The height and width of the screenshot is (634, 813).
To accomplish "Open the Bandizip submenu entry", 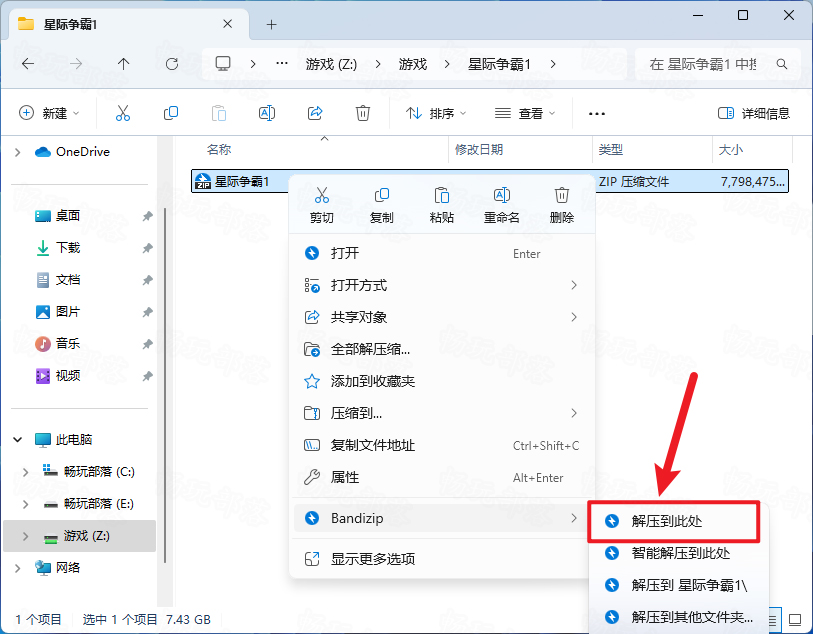I will point(442,518).
